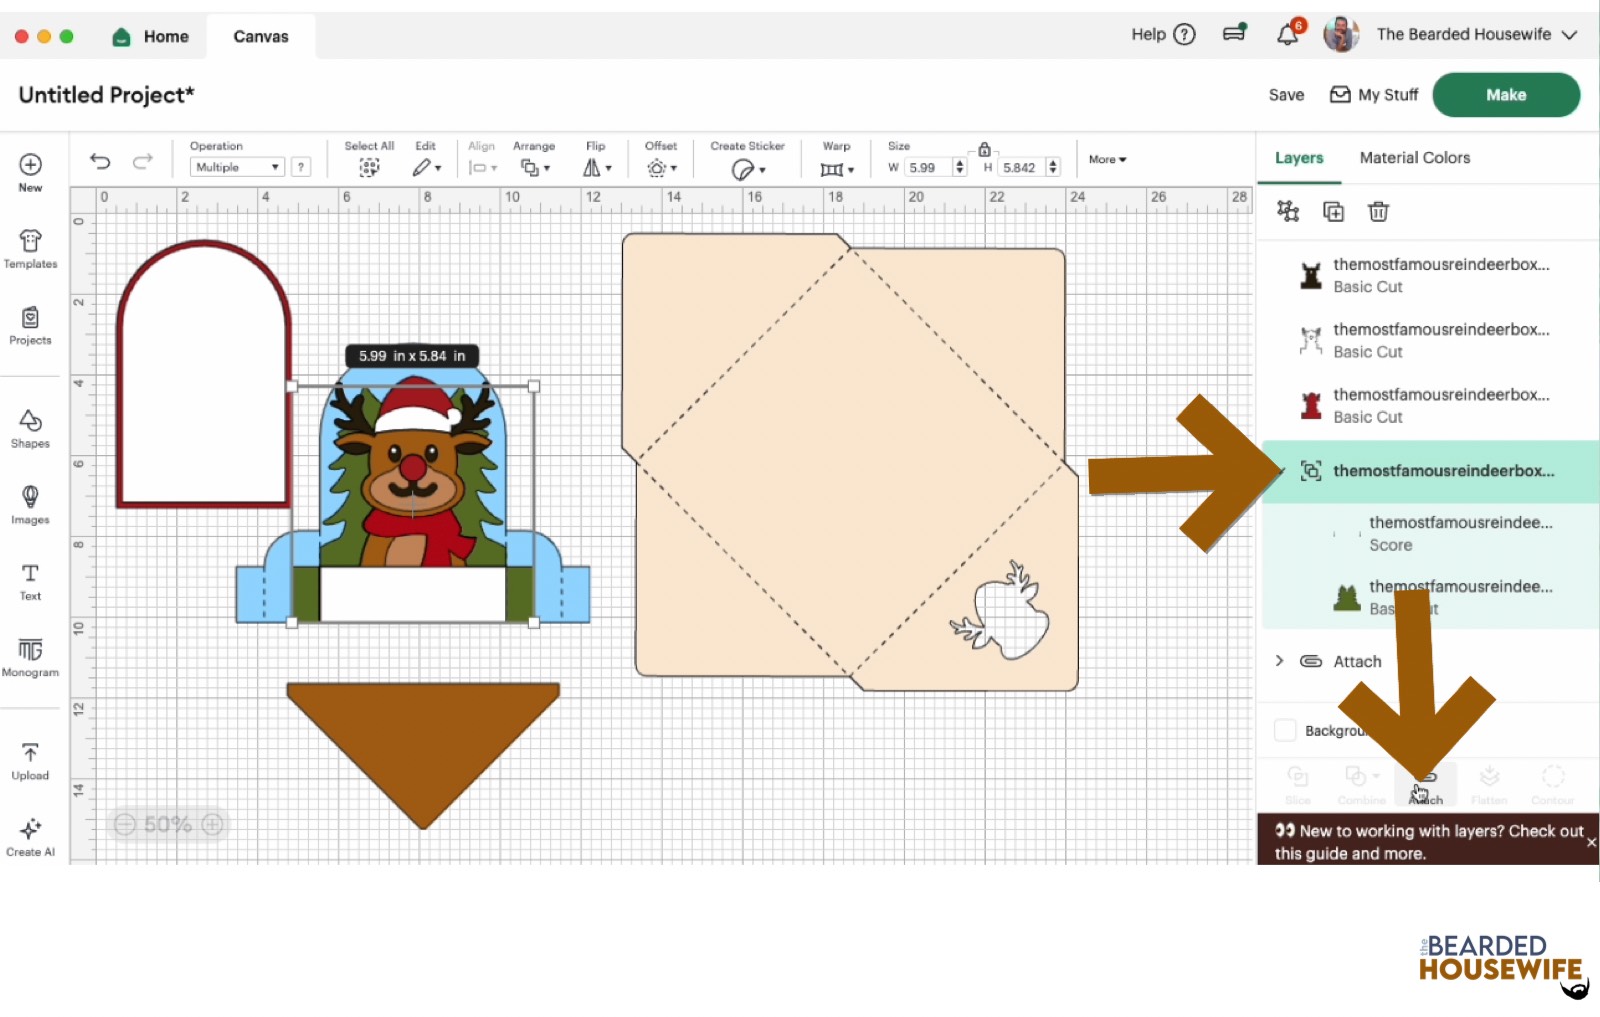This screenshot has width=1600, height=1017.
Task: Open the Monogram tool
Action: 30,657
